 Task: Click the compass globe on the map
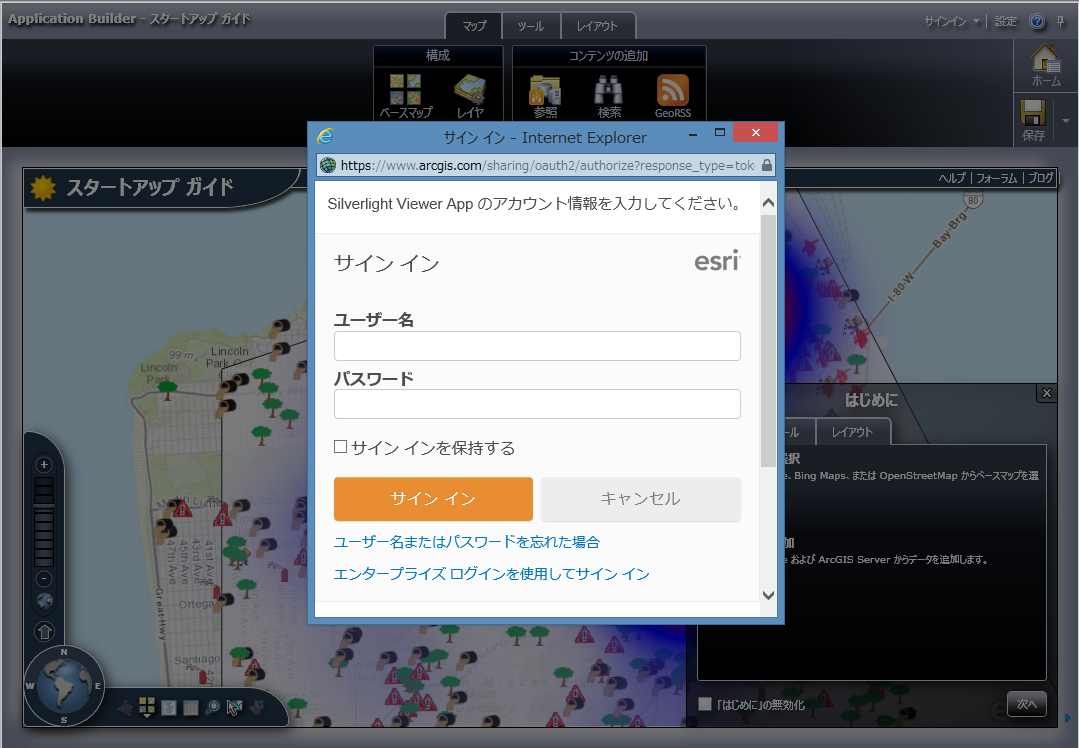(64, 685)
